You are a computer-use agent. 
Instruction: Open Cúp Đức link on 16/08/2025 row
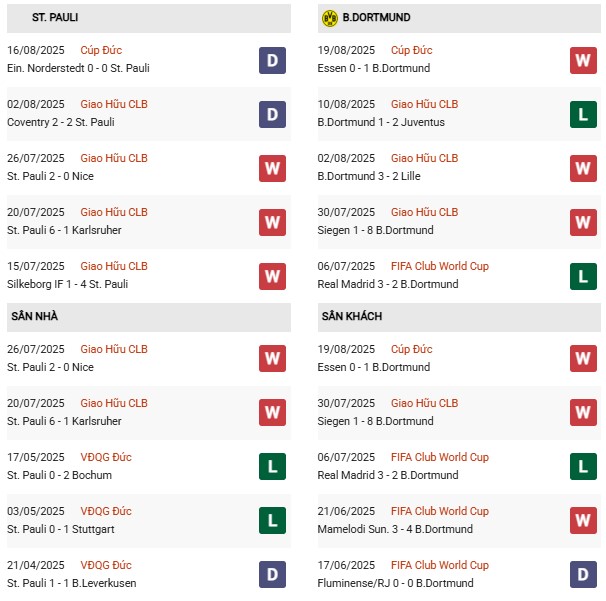point(102,50)
